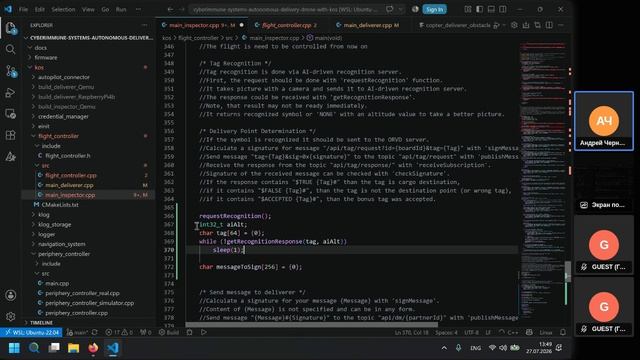Open File Explorer from the Windows taskbar

pyautogui.click(x=73, y=348)
